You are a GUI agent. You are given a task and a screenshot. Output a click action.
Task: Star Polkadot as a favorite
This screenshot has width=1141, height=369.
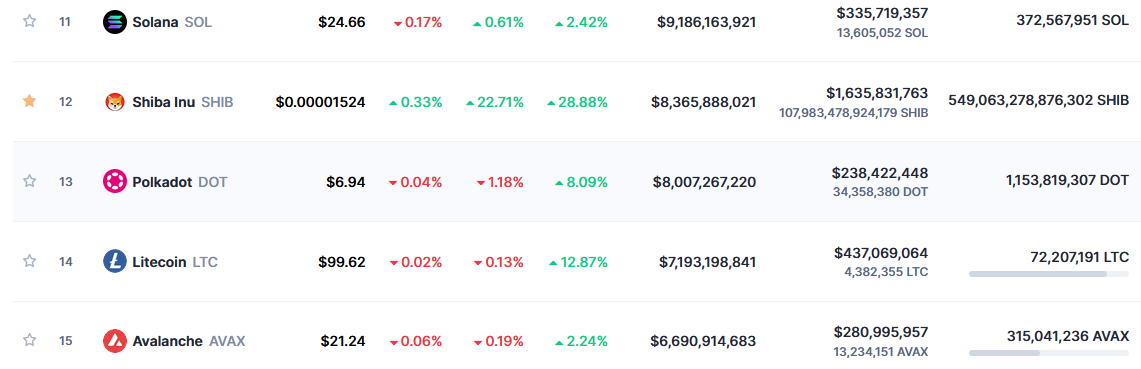(x=29, y=180)
